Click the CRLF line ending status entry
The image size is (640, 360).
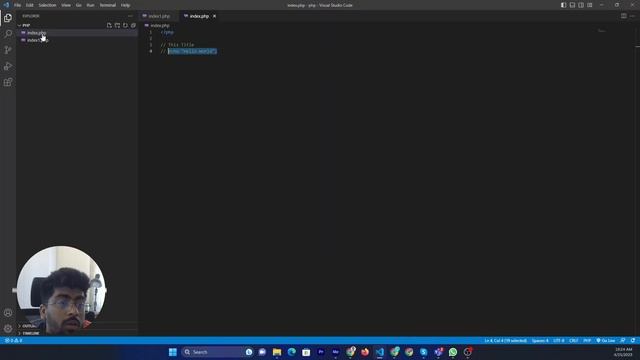coord(573,340)
